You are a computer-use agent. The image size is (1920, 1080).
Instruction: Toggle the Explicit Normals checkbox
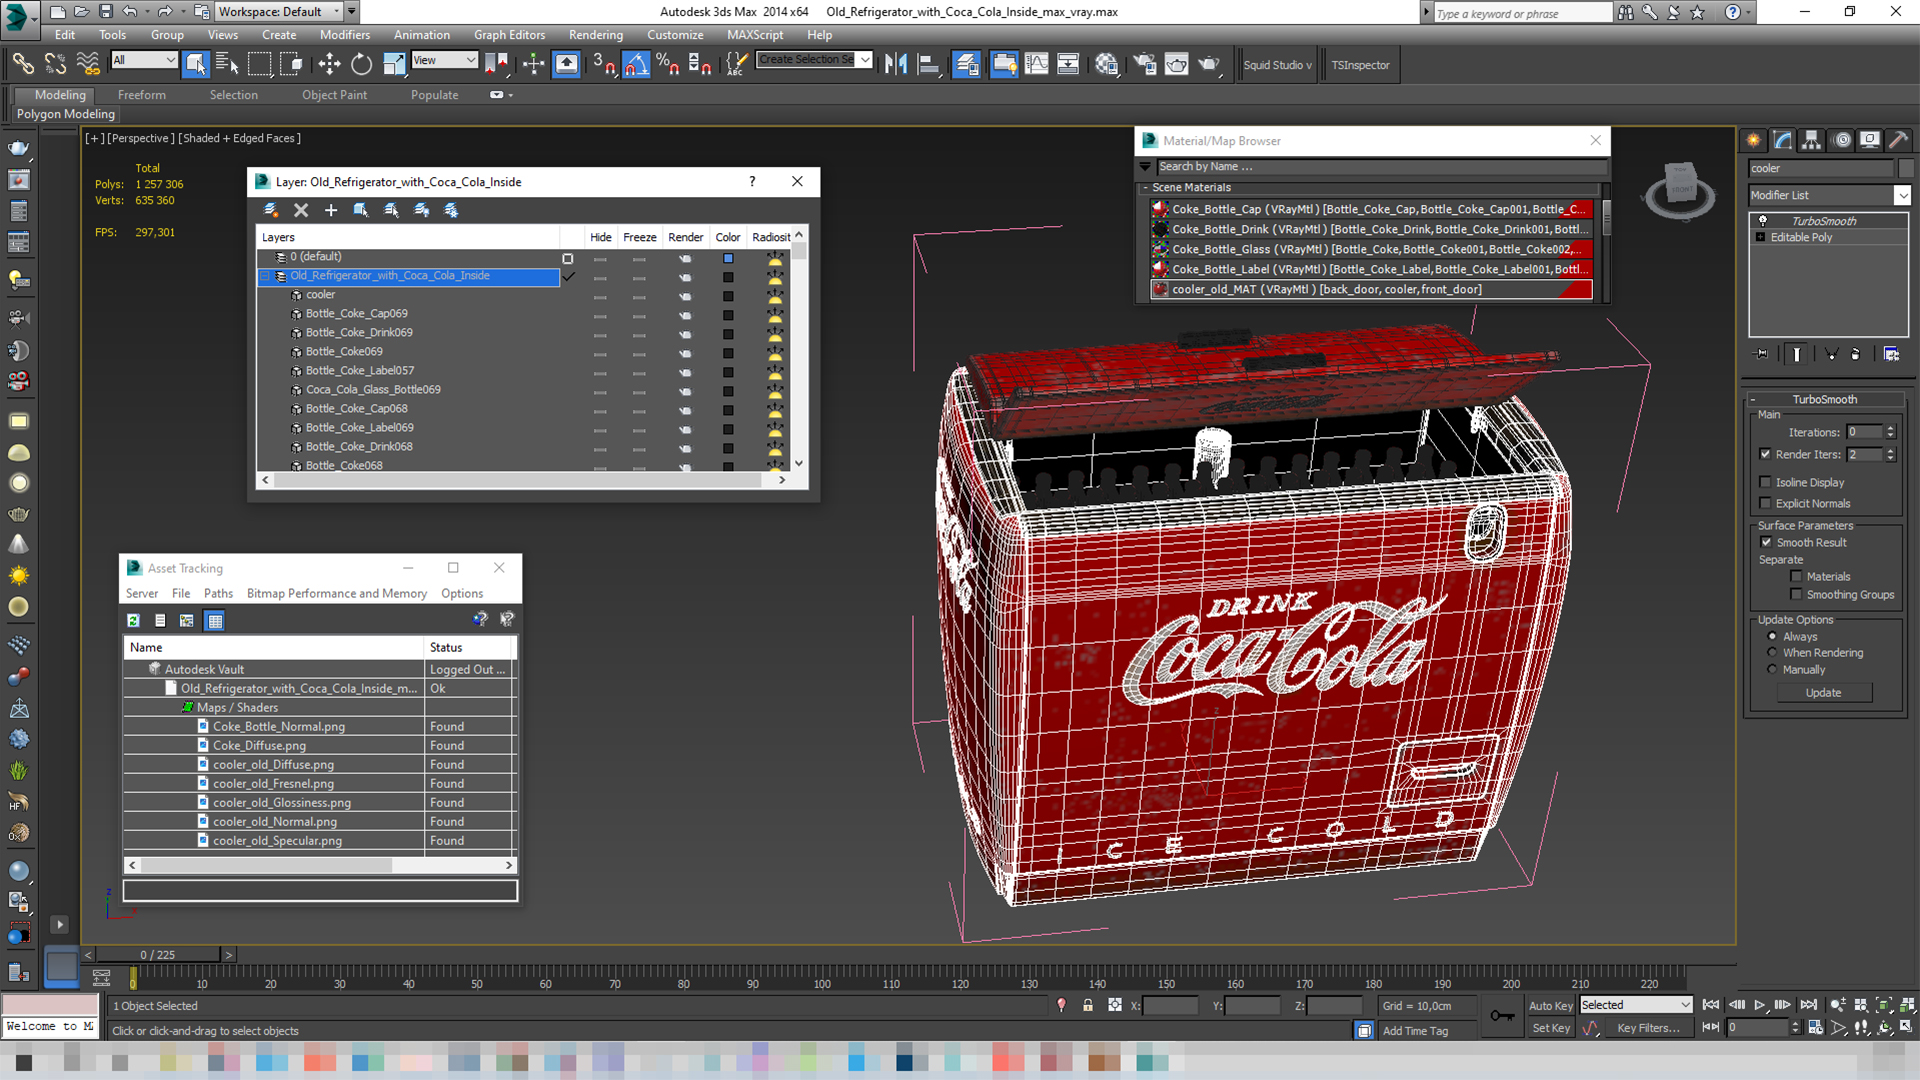coord(1765,503)
